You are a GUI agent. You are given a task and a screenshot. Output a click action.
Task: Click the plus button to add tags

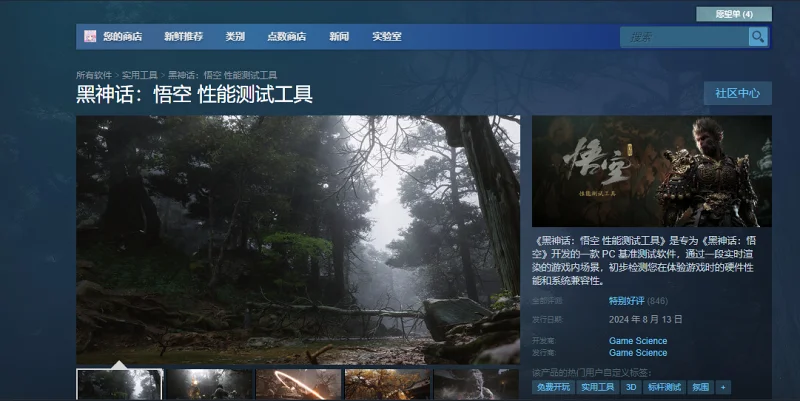pos(723,387)
